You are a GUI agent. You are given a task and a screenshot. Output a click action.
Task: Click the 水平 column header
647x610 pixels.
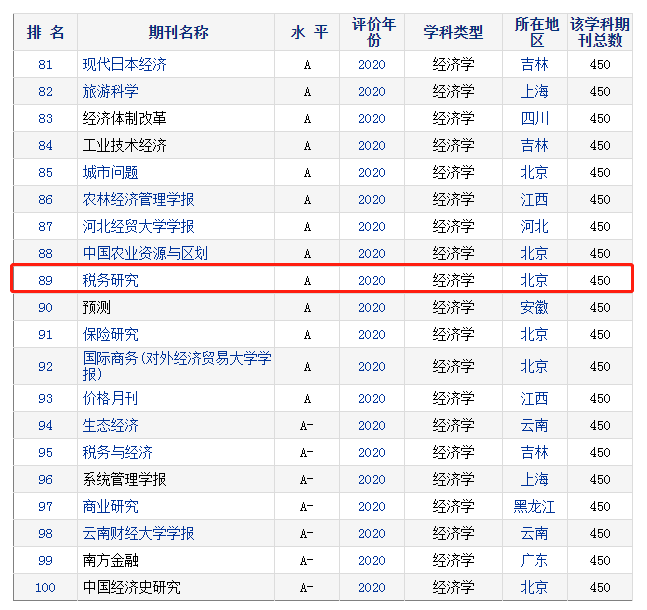pyautogui.click(x=309, y=32)
